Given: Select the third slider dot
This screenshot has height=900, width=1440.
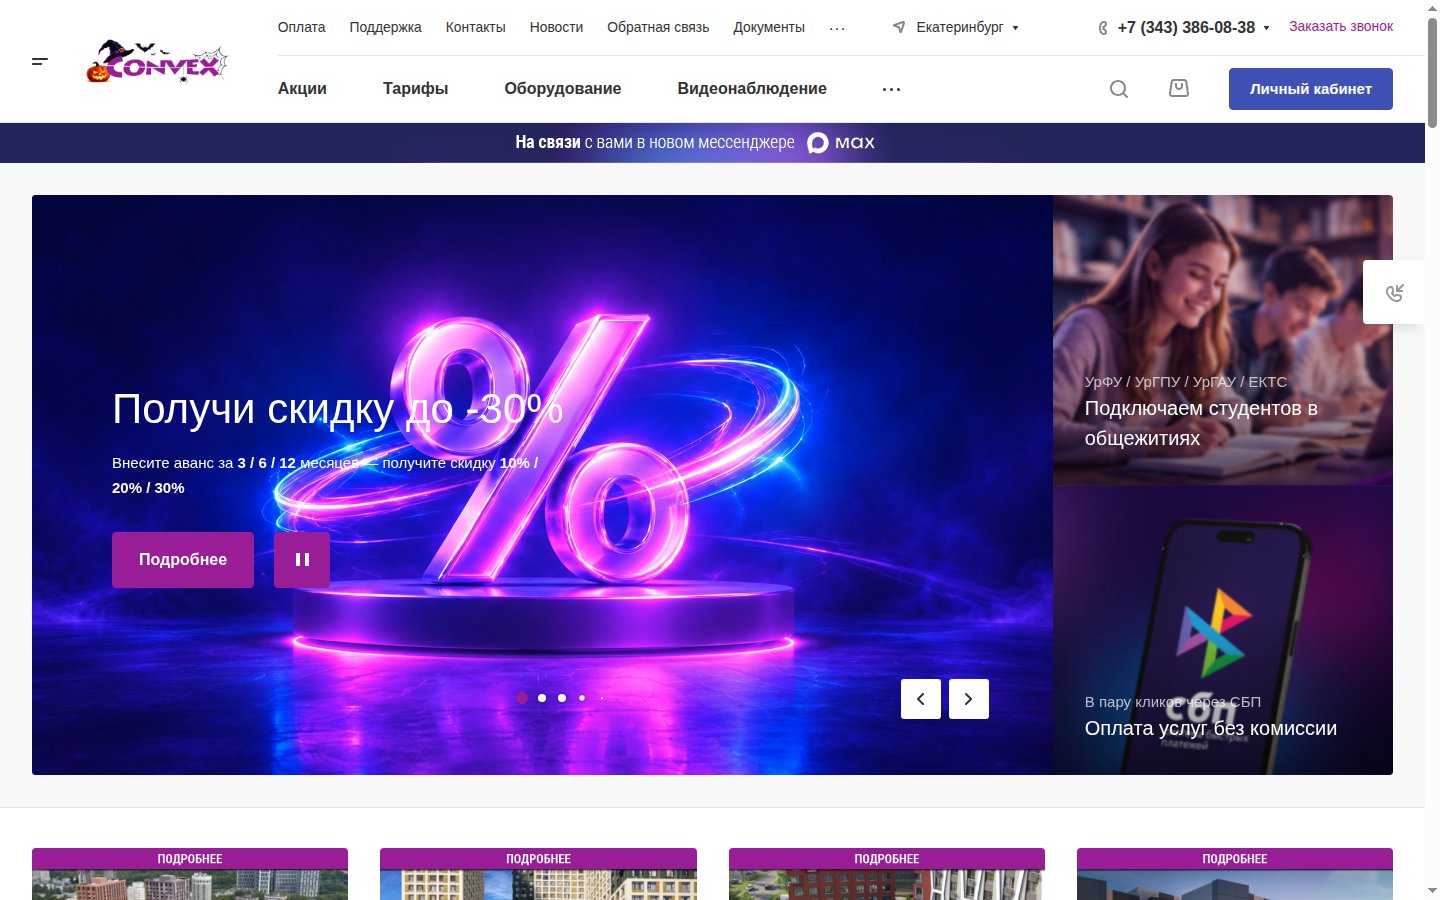Looking at the screenshot, I should [562, 698].
